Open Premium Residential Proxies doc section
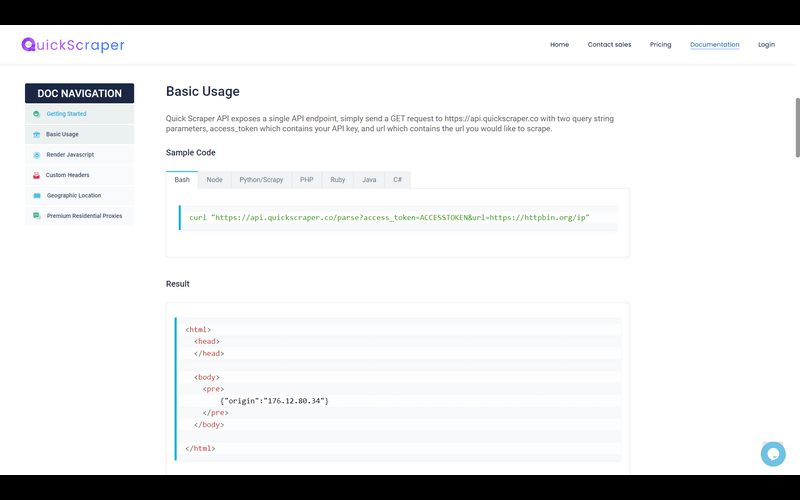The width and height of the screenshot is (800, 500). [x=80, y=216]
